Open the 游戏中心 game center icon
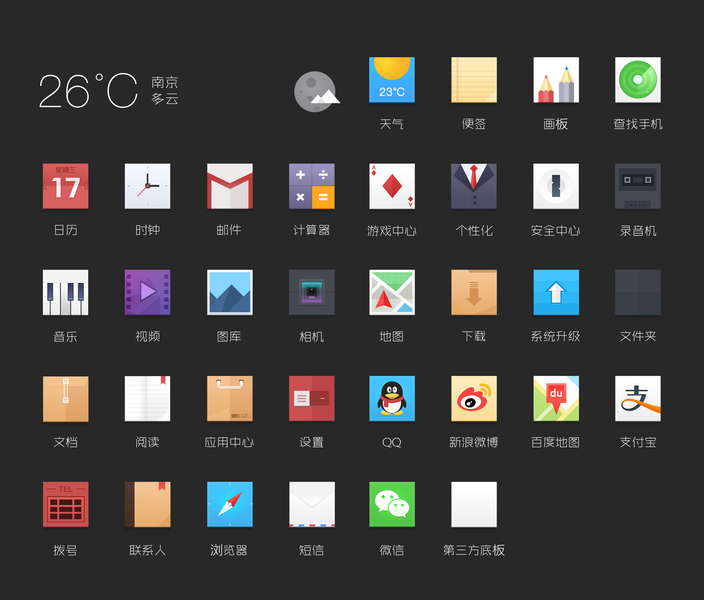 click(x=392, y=186)
